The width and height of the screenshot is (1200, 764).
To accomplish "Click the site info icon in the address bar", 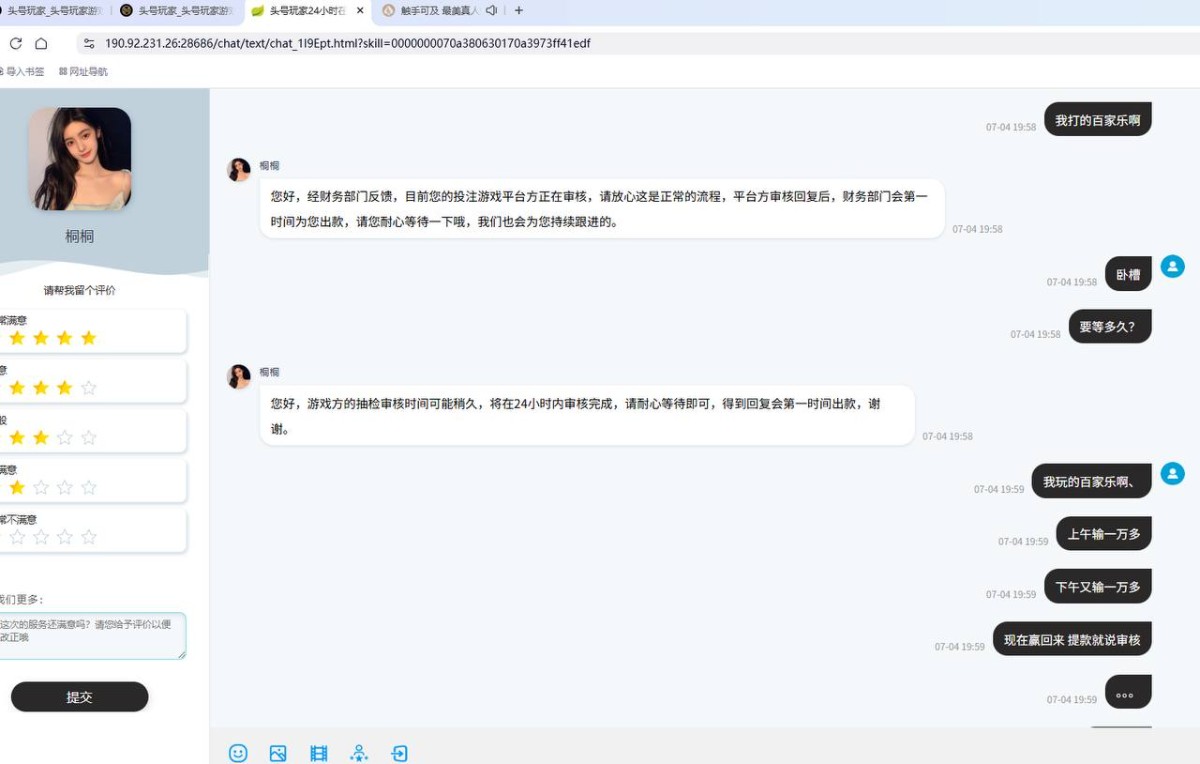I will point(89,43).
